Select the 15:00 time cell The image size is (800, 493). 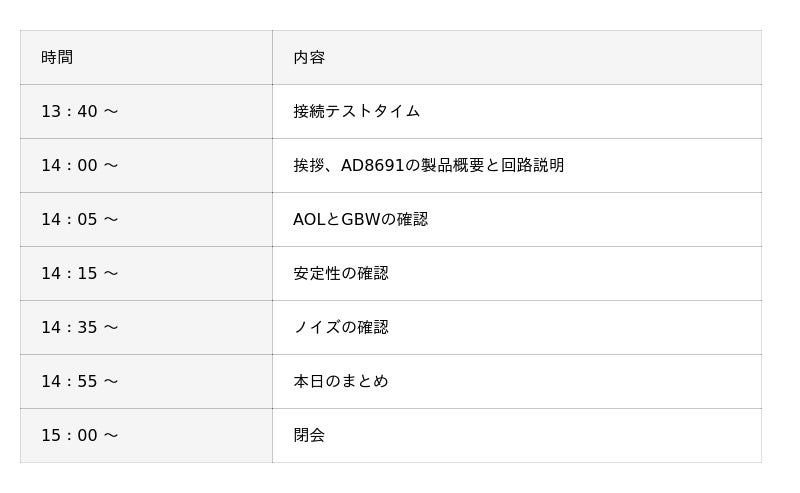[x=80, y=435]
